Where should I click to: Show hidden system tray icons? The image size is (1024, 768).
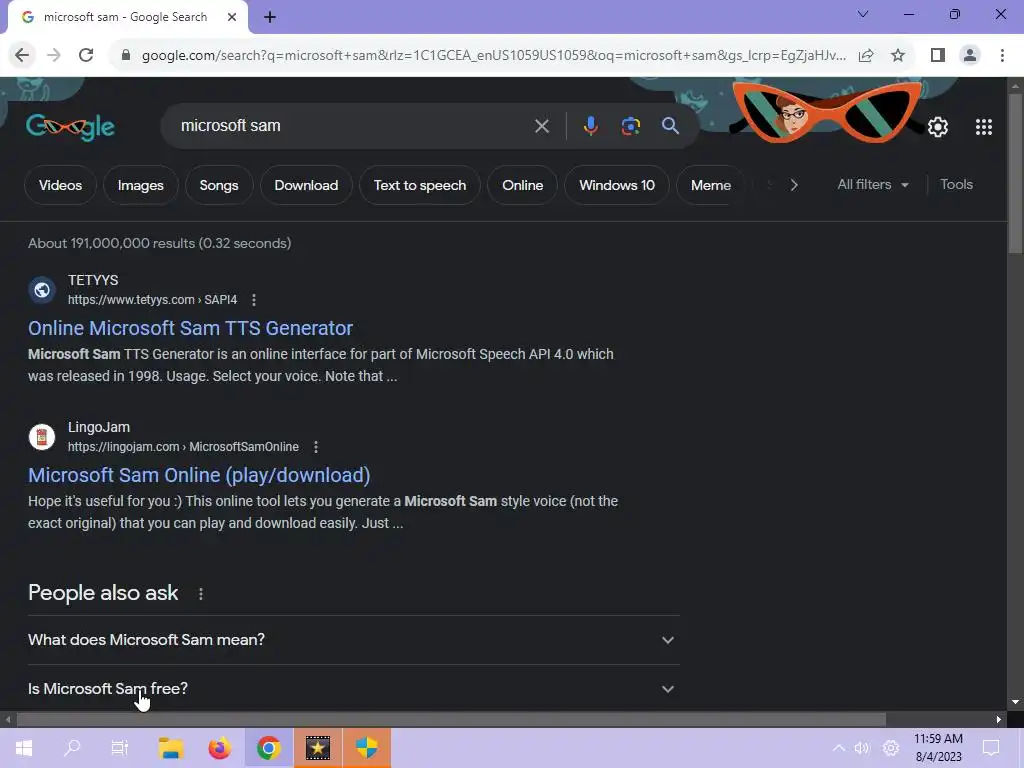point(838,748)
